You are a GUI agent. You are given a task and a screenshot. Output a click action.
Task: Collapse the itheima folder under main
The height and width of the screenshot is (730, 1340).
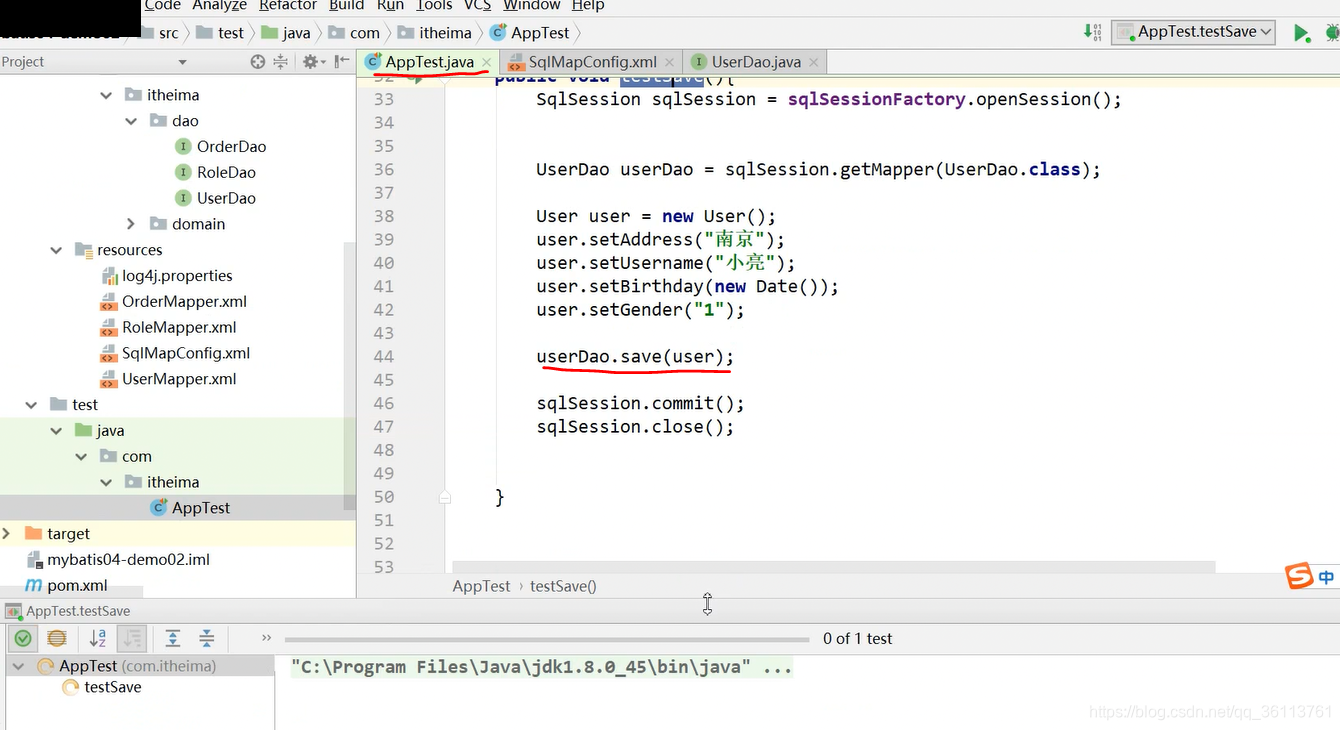pyautogui.click(x=106, y=95)
